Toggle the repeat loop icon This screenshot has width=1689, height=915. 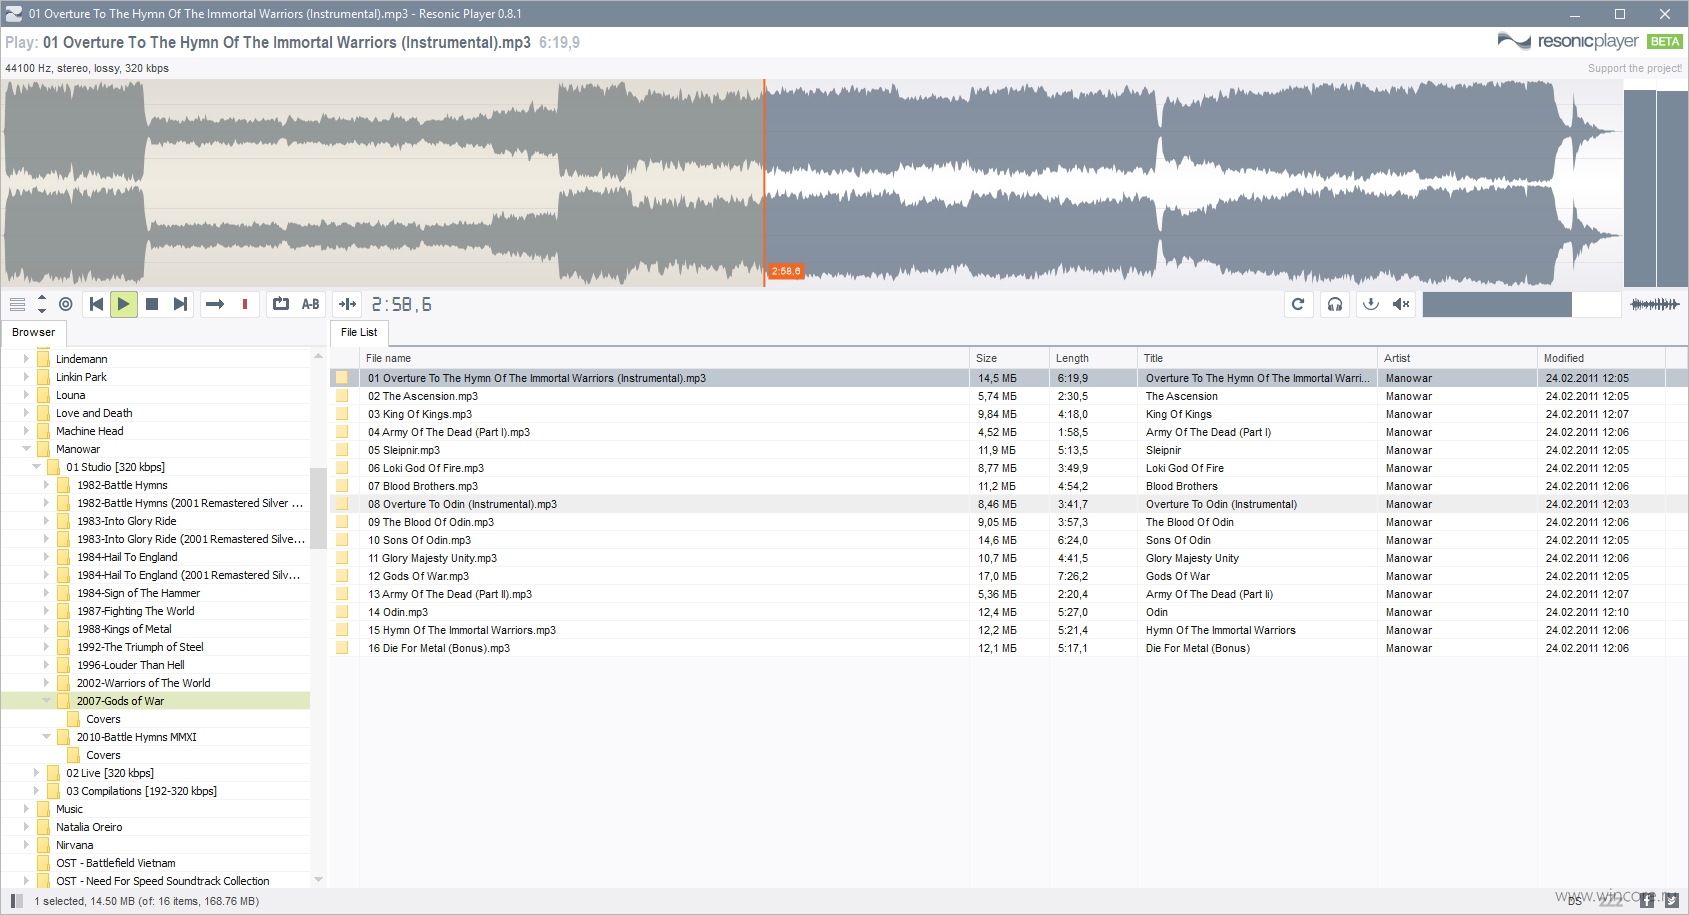[x=281, y=304]
